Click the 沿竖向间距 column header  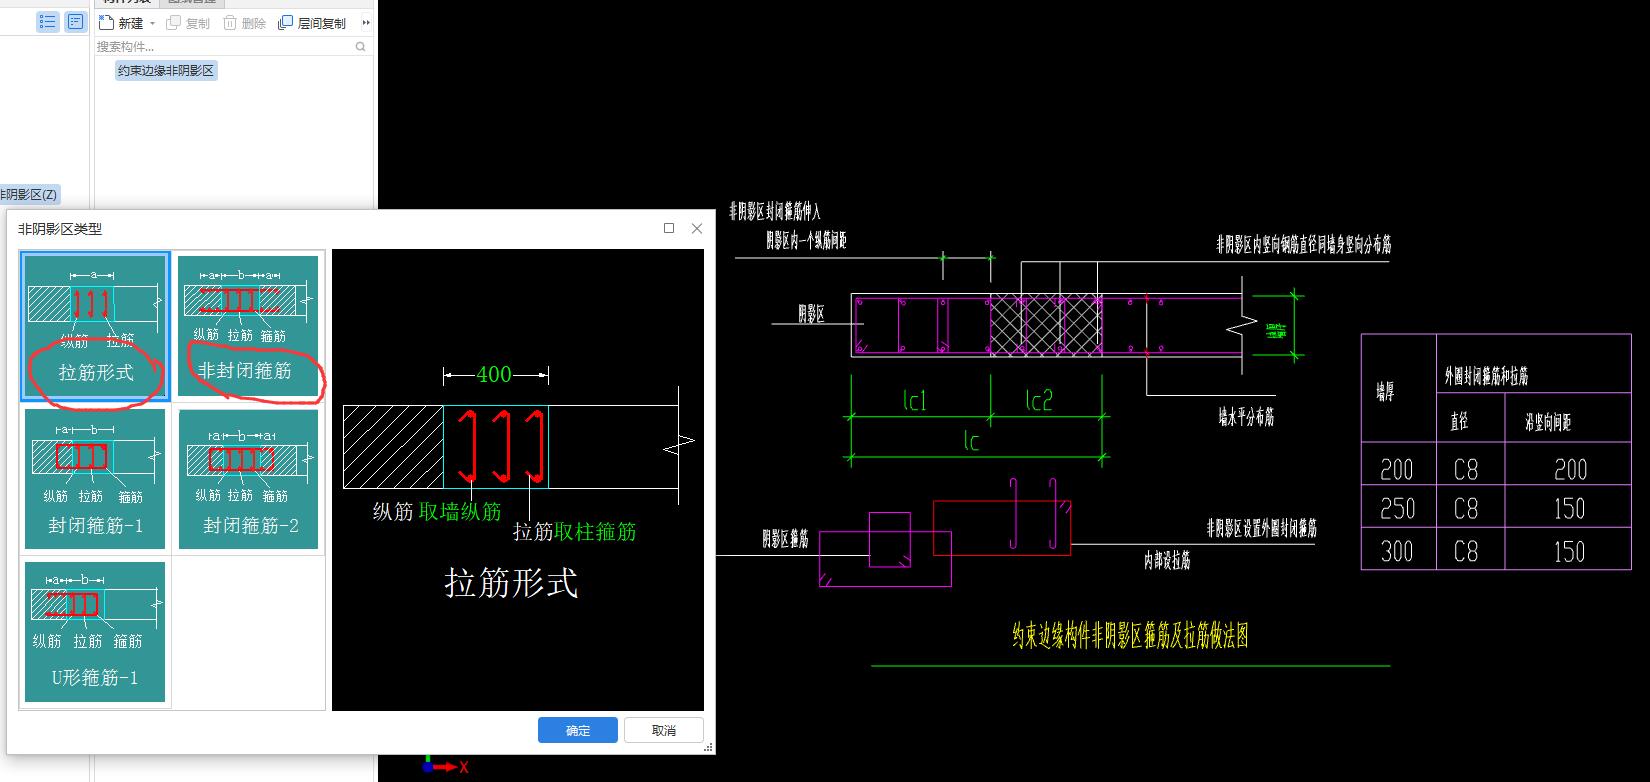point(1548,422)
